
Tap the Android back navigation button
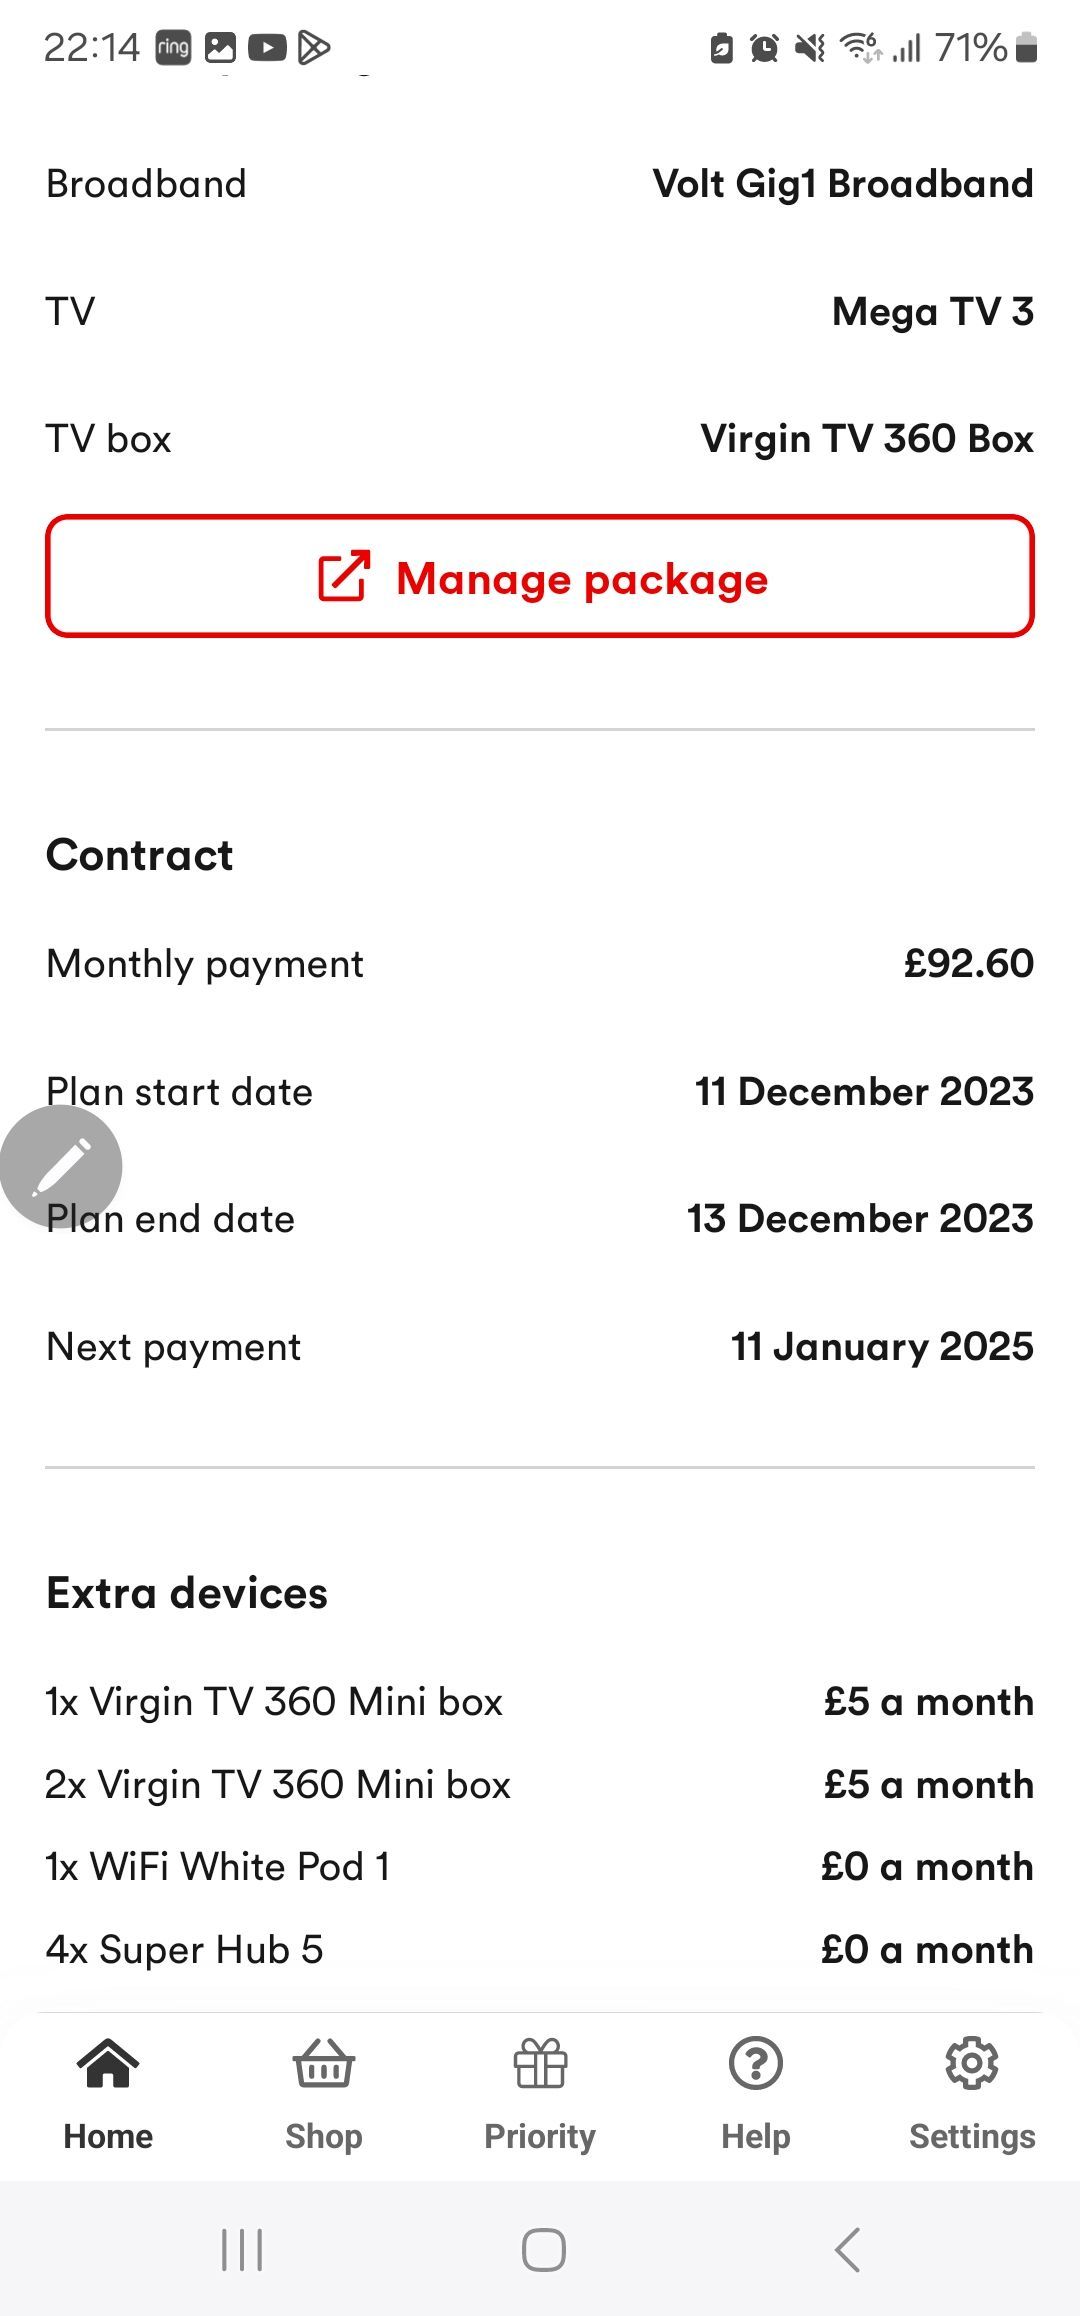coord(847,2250)
